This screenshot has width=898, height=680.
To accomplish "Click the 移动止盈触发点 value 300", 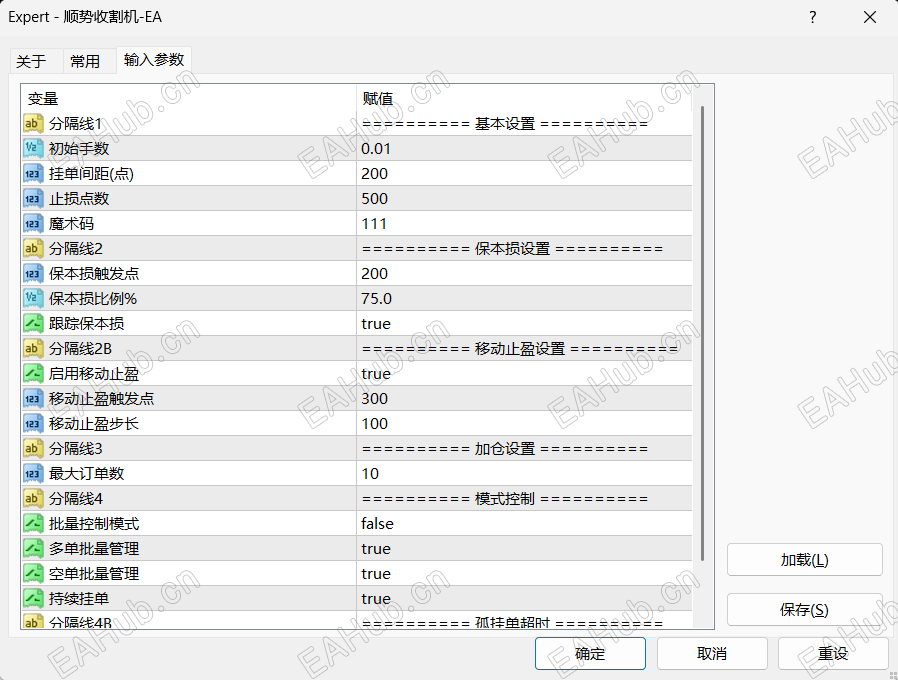I will pyautogui.click(x=375, y=399).
